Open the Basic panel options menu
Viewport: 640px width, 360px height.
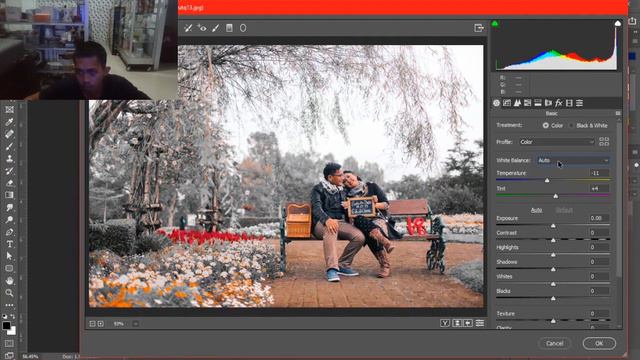618,113
